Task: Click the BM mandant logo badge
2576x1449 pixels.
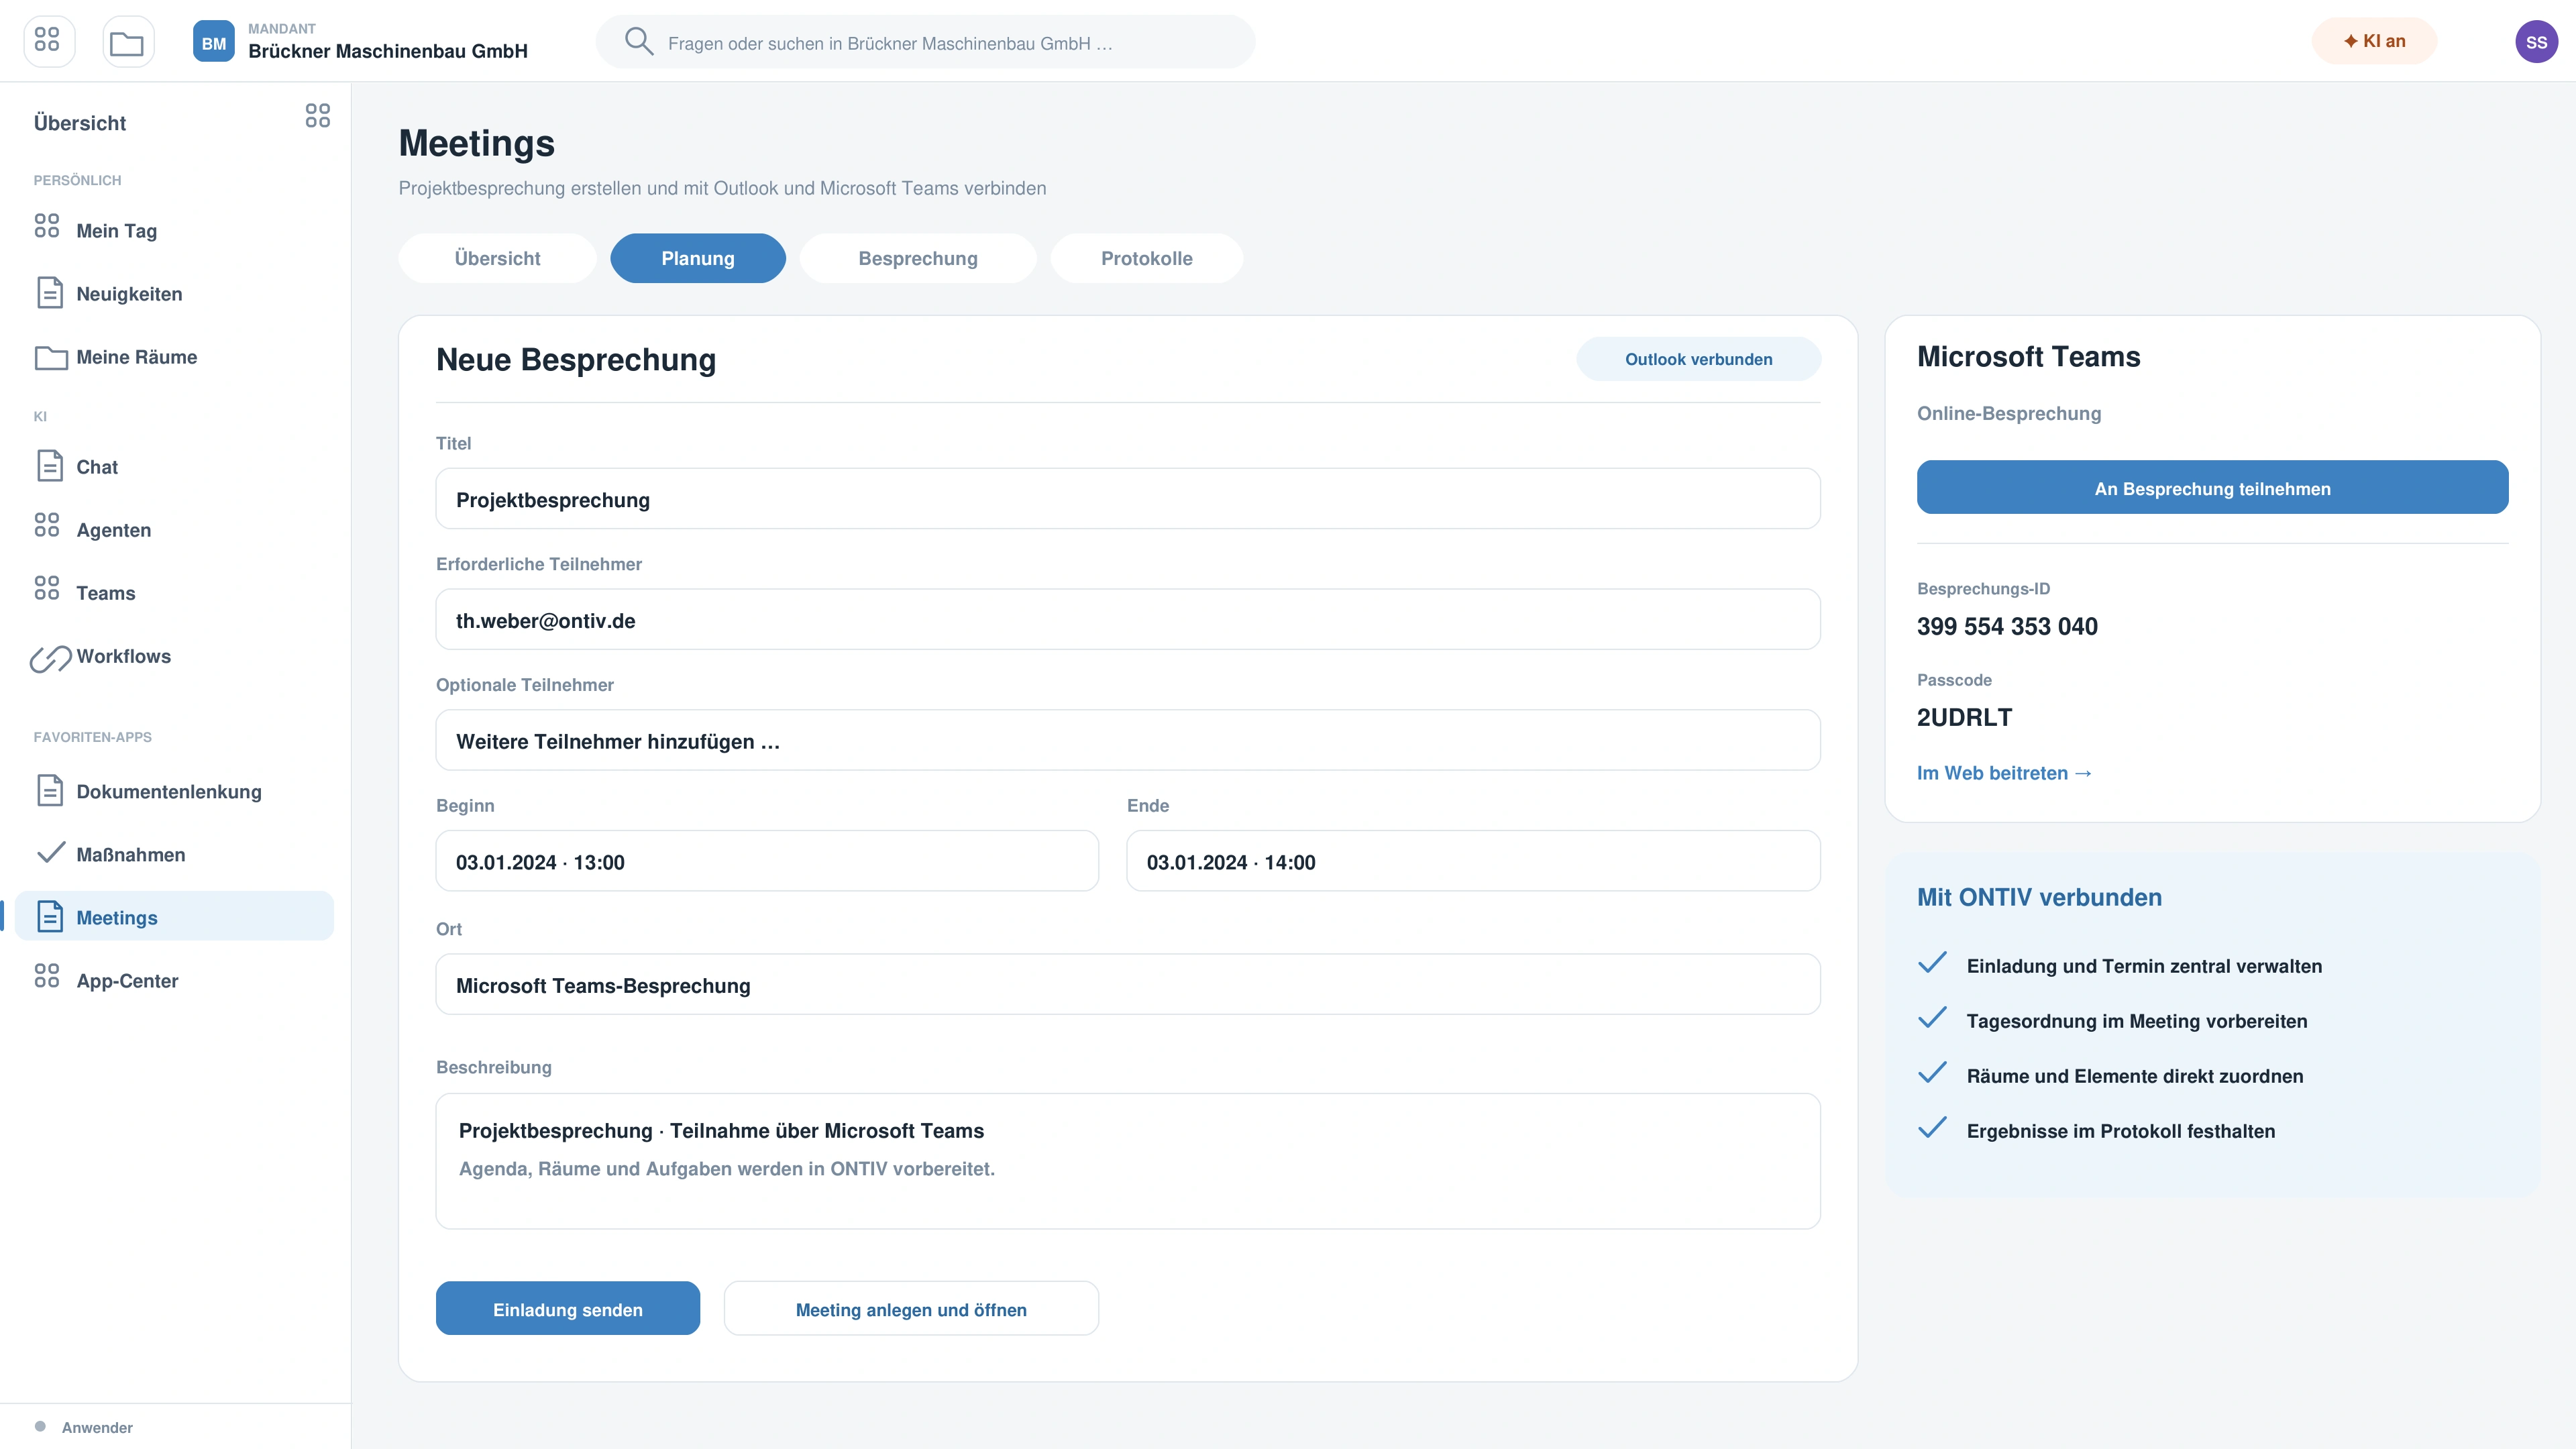Action: [x=213, y=41]
